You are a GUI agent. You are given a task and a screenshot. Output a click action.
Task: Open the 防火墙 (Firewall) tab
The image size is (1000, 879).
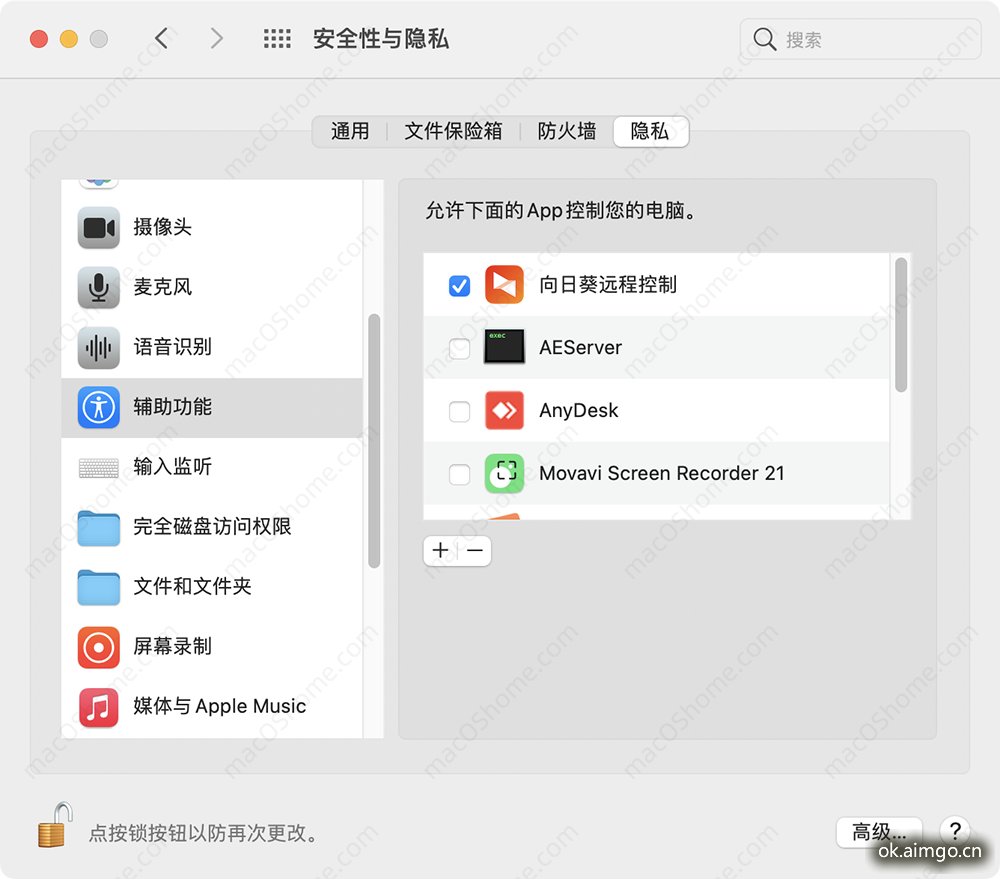pos(566,131)
